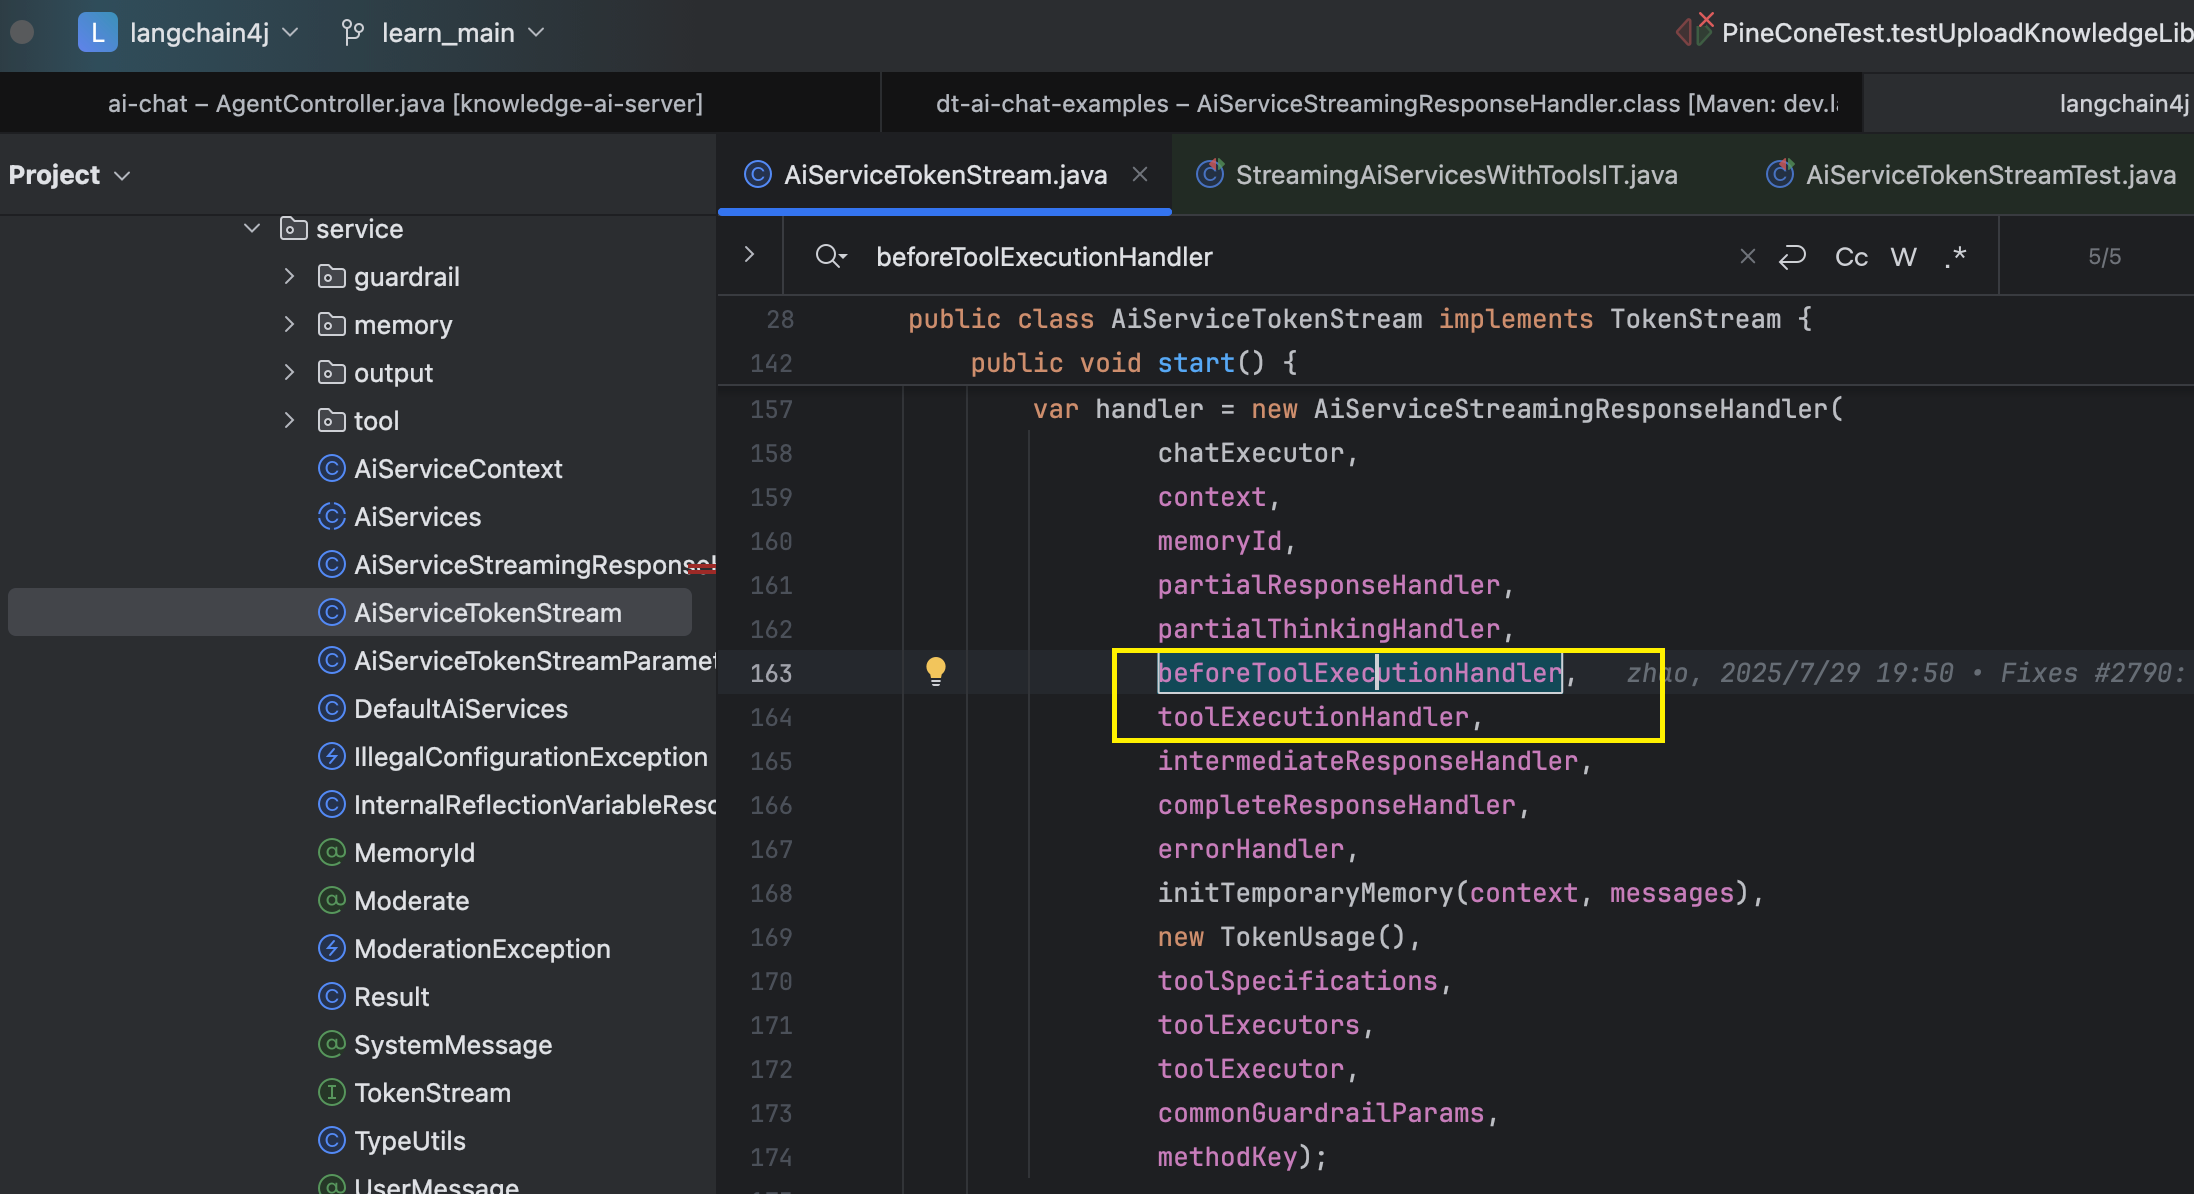
Task: Click the langchain4j project badge icon
Action: 97,33
